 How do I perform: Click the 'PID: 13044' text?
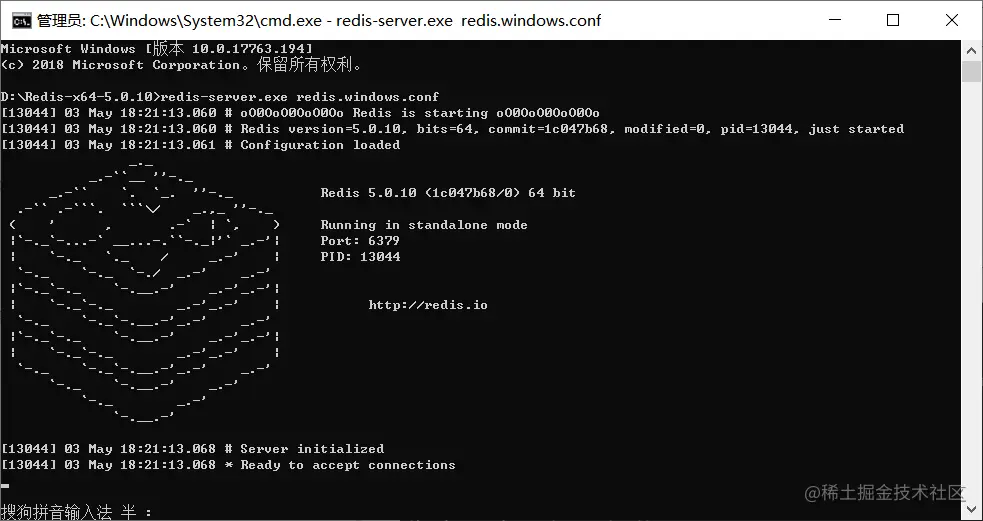pyautogui.click(x=360, y=256)
